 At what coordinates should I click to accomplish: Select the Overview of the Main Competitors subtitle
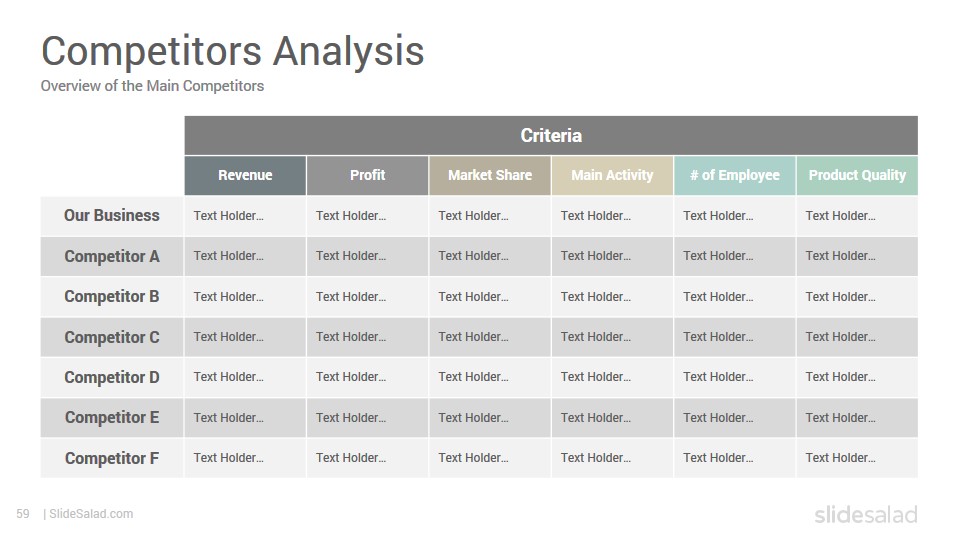tap(152, 86)
